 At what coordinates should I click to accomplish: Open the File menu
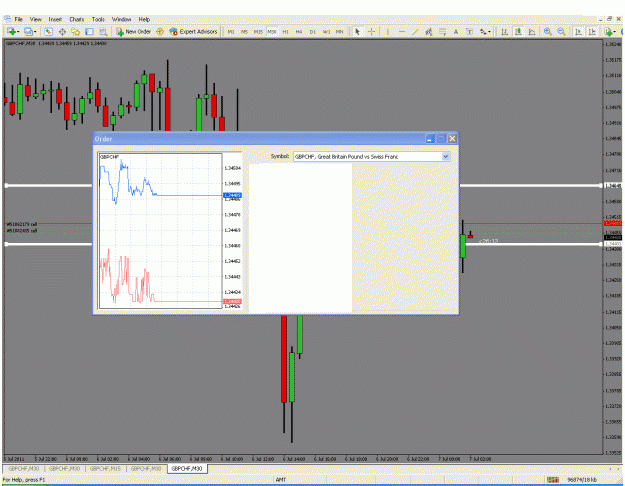(19, 19)
